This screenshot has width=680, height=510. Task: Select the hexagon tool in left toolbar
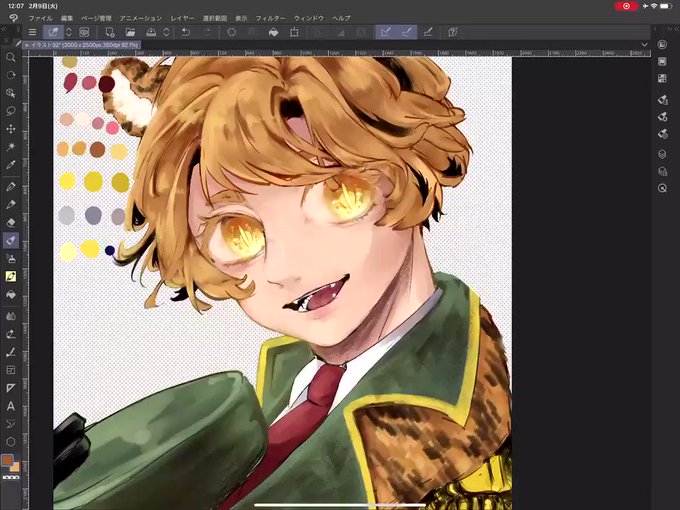[11, 442]
